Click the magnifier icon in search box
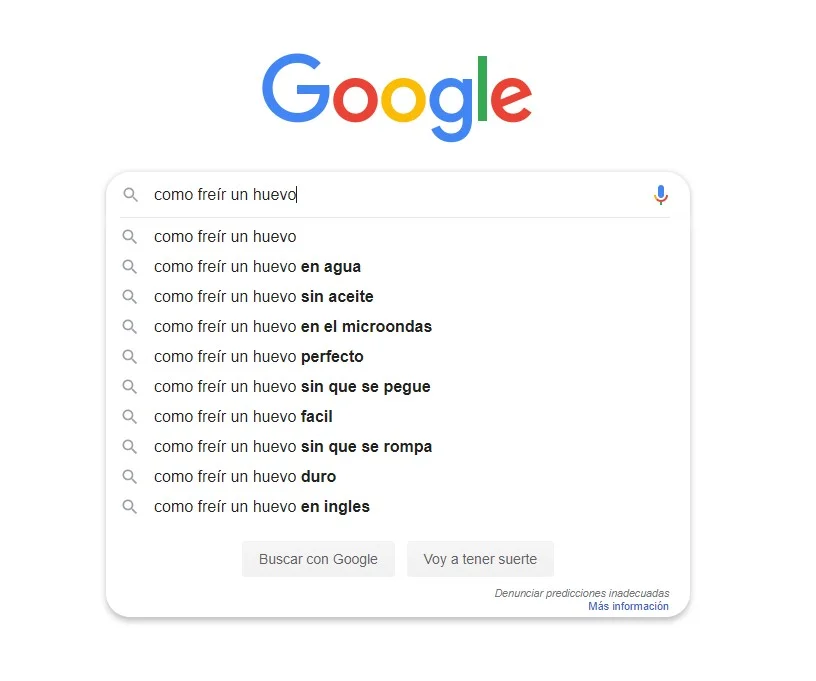816x681 pixels. (130, 195)
